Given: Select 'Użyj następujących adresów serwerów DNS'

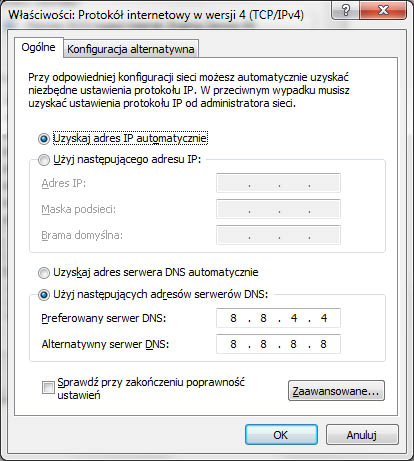Looking at the screenshot, I should click(x=44, y=295).
